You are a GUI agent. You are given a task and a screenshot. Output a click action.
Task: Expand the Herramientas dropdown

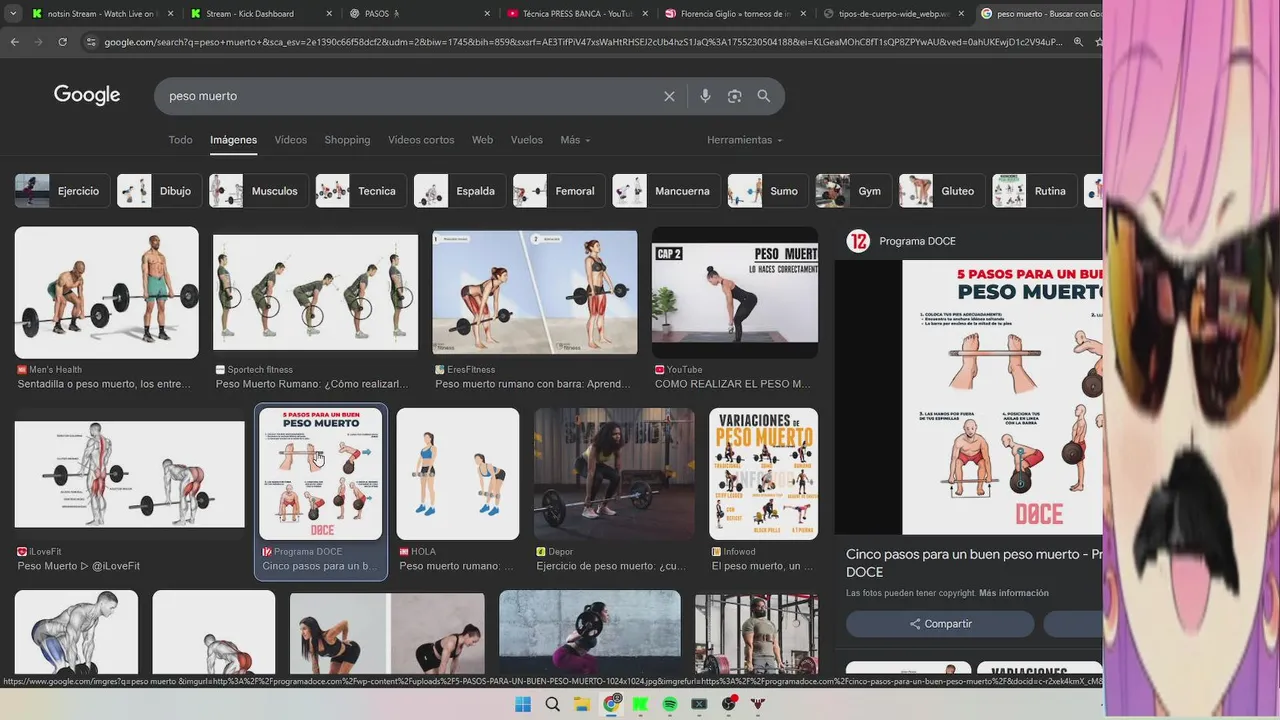(744, 140)
